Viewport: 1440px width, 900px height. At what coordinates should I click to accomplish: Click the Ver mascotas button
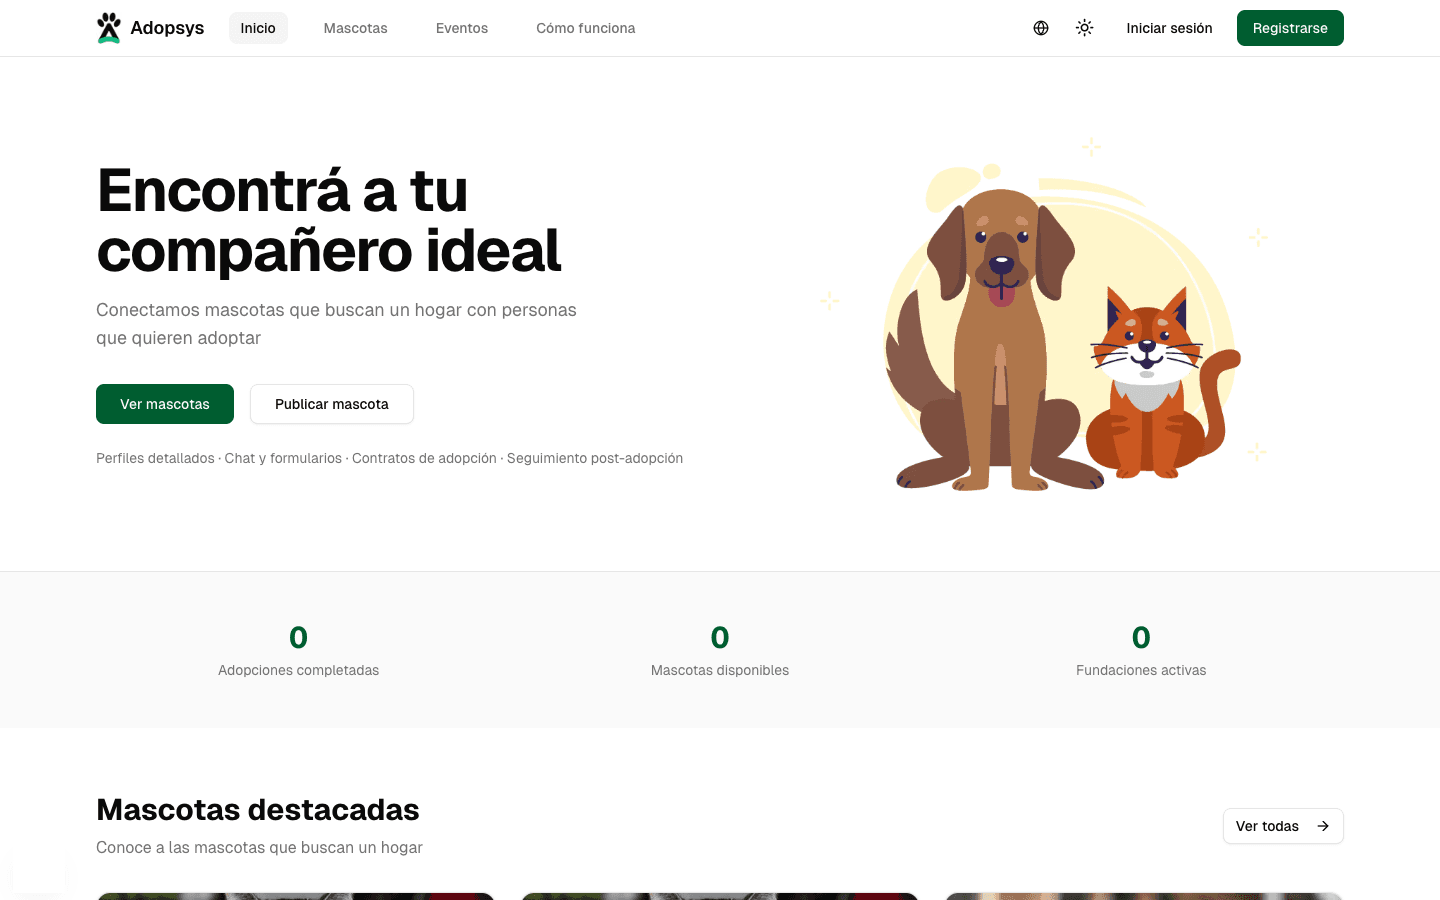[165, 404]
